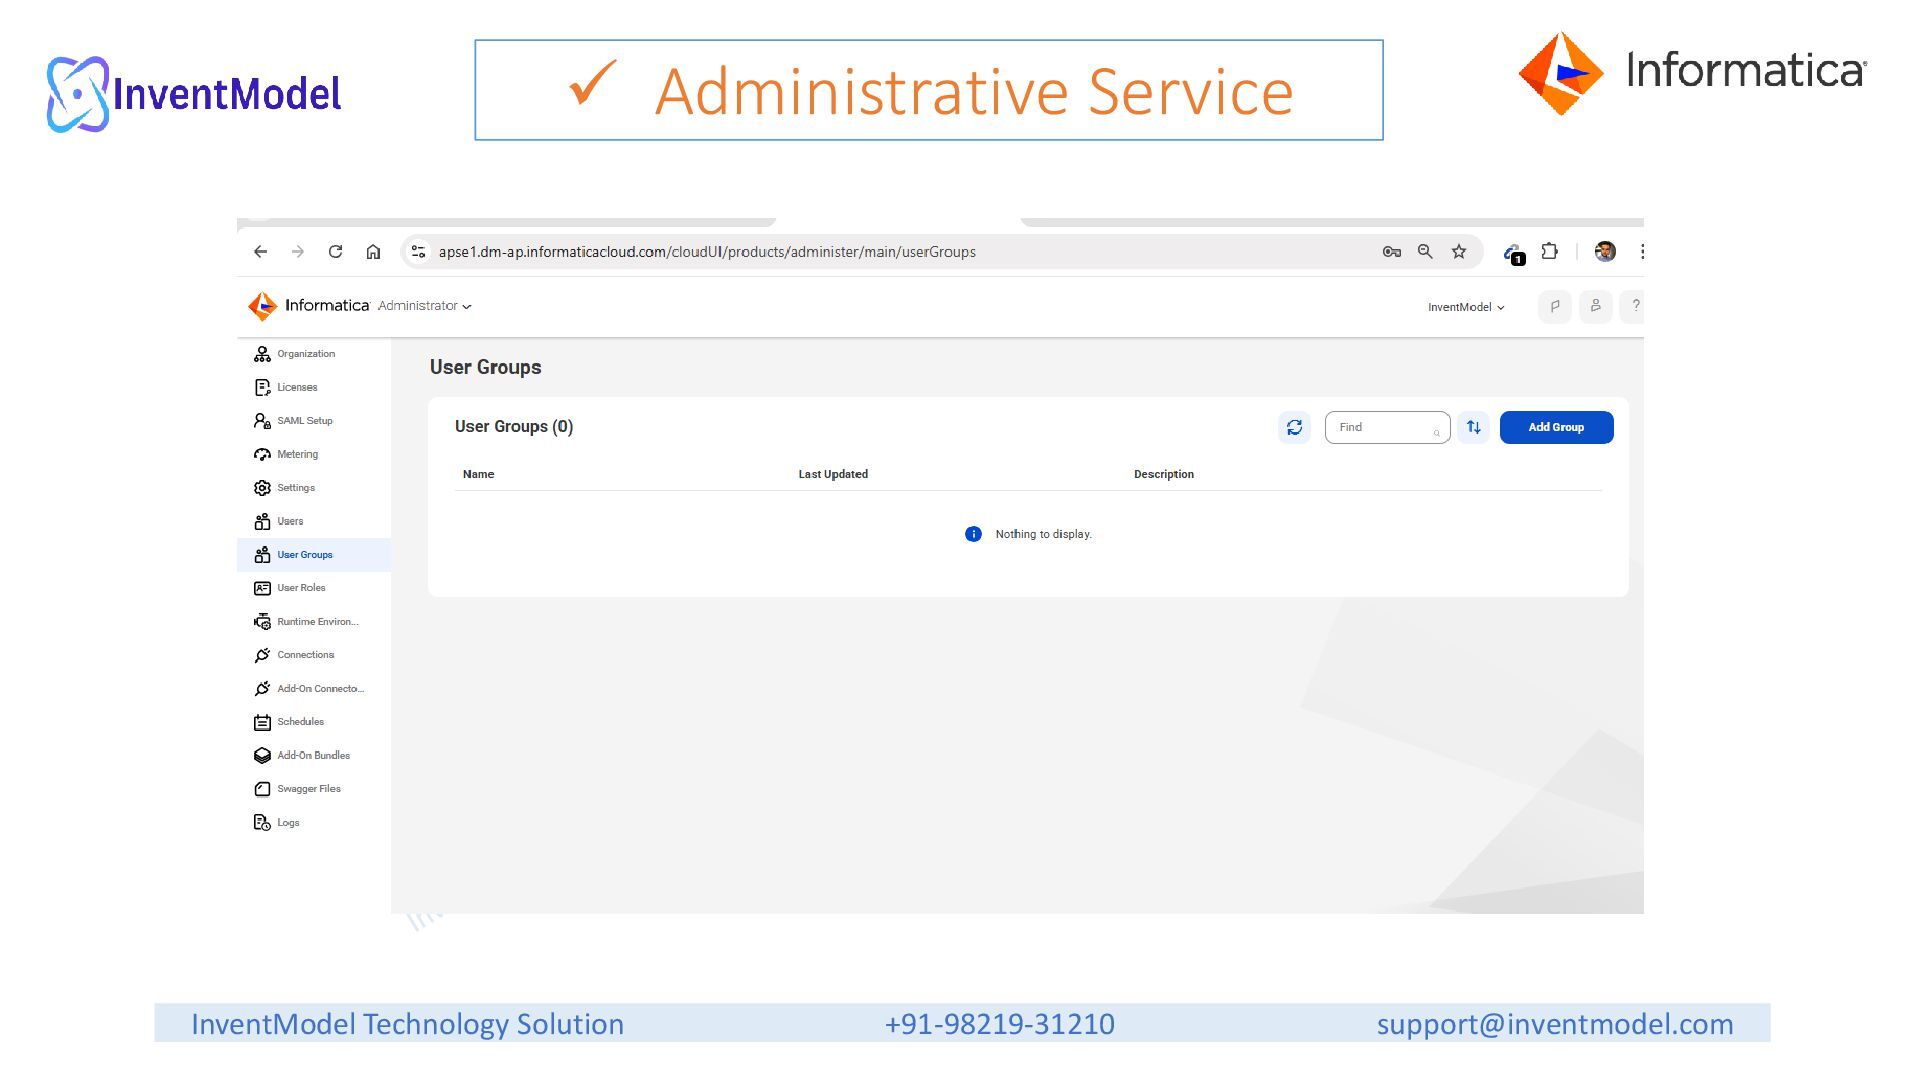1920x1080 pixels.
Task: Click the zoom magnifier in address bar
Action: [1425, 252]
